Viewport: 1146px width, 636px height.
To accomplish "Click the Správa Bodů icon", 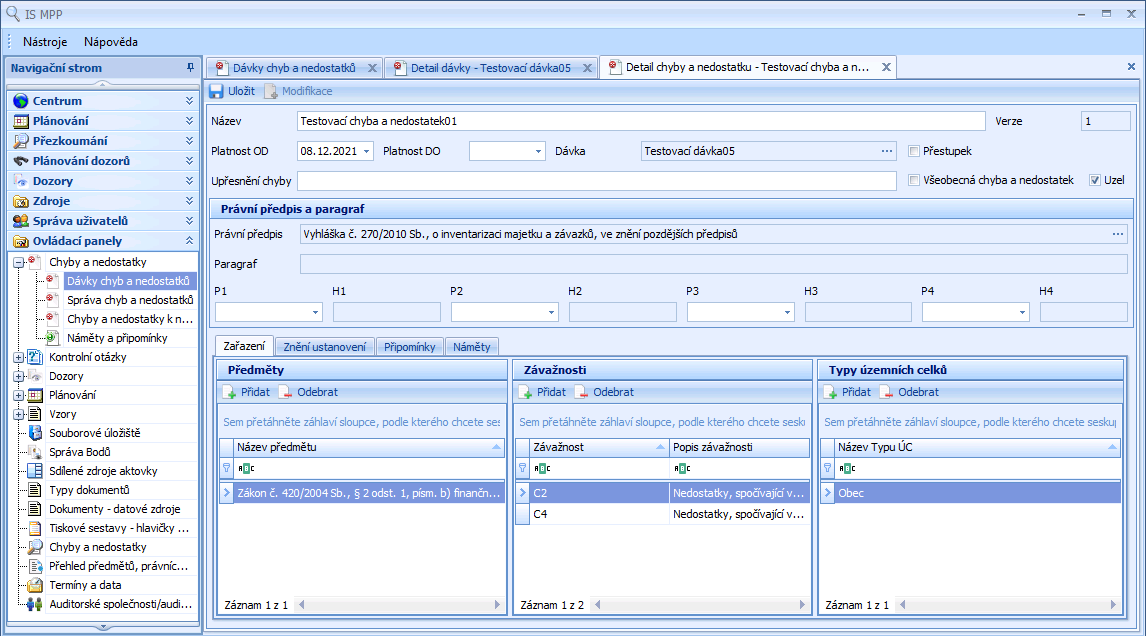I will coord(35,452).
